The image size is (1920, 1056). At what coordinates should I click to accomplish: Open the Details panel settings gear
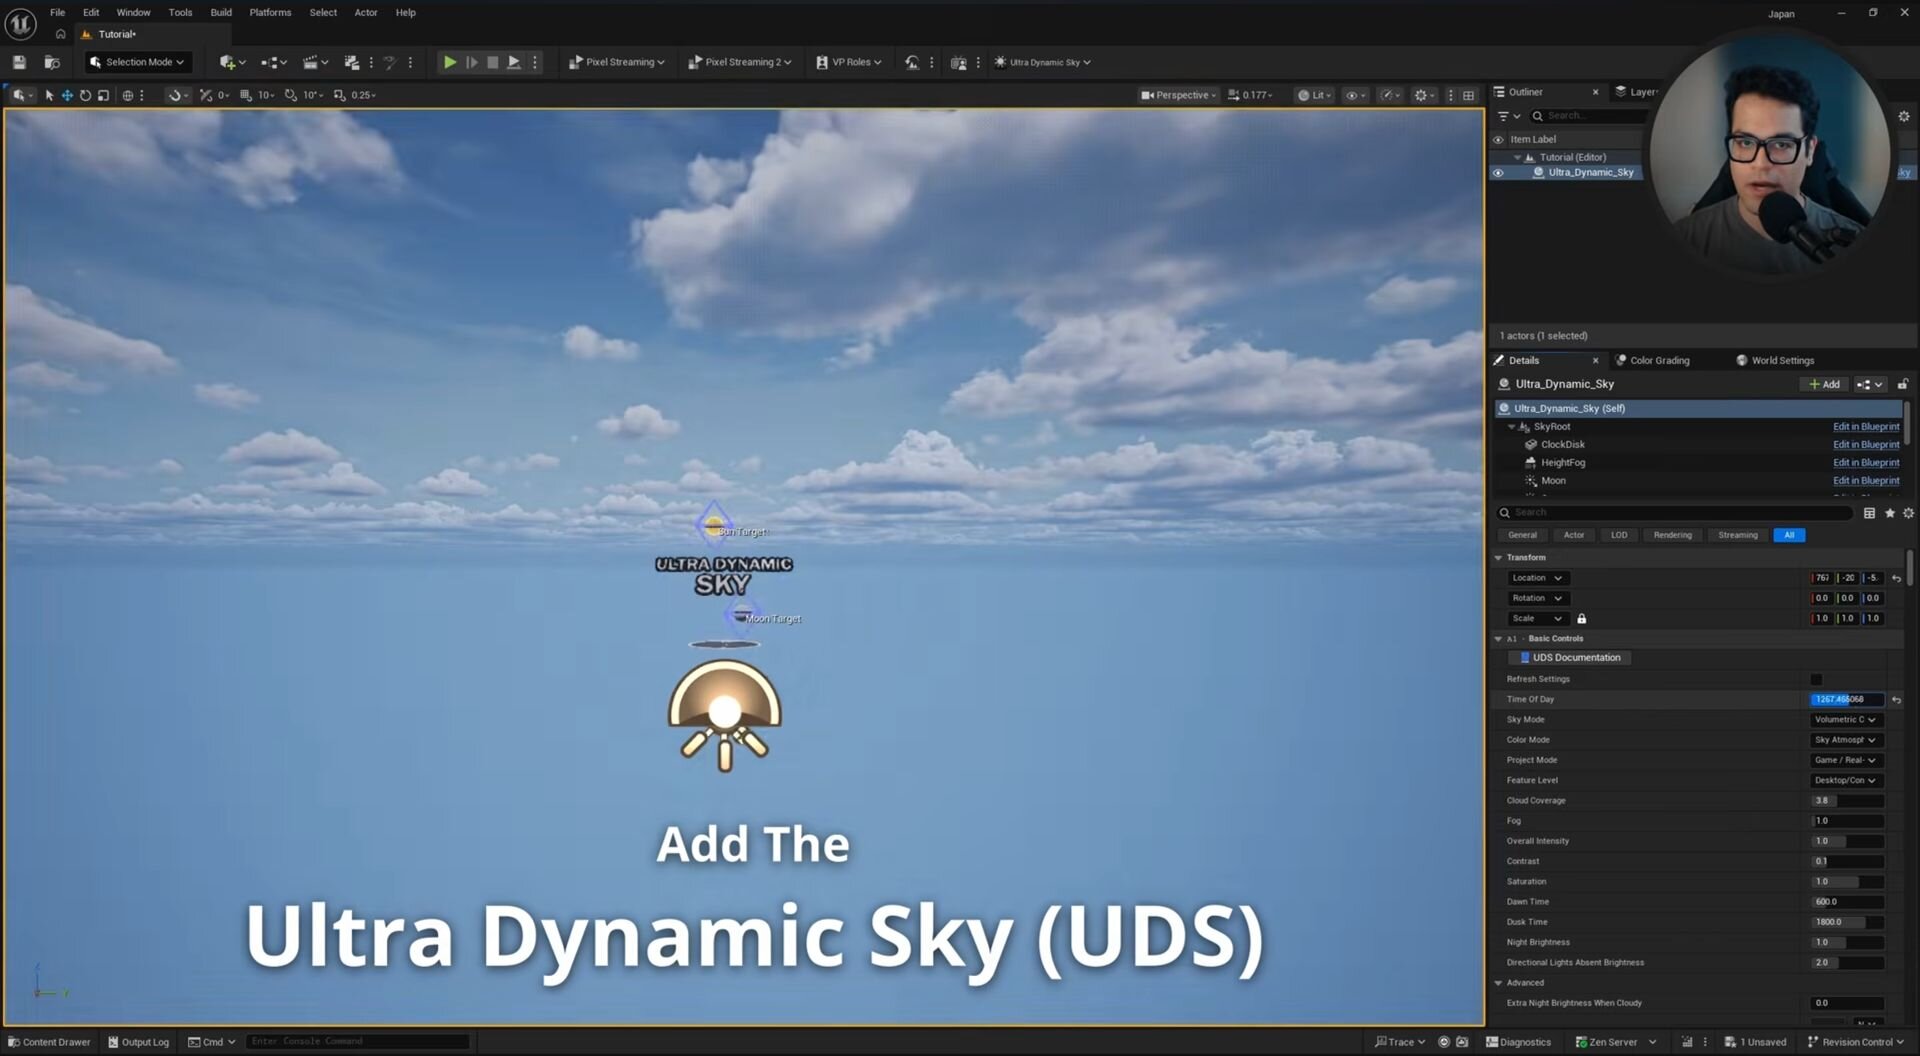(1908, 513)
